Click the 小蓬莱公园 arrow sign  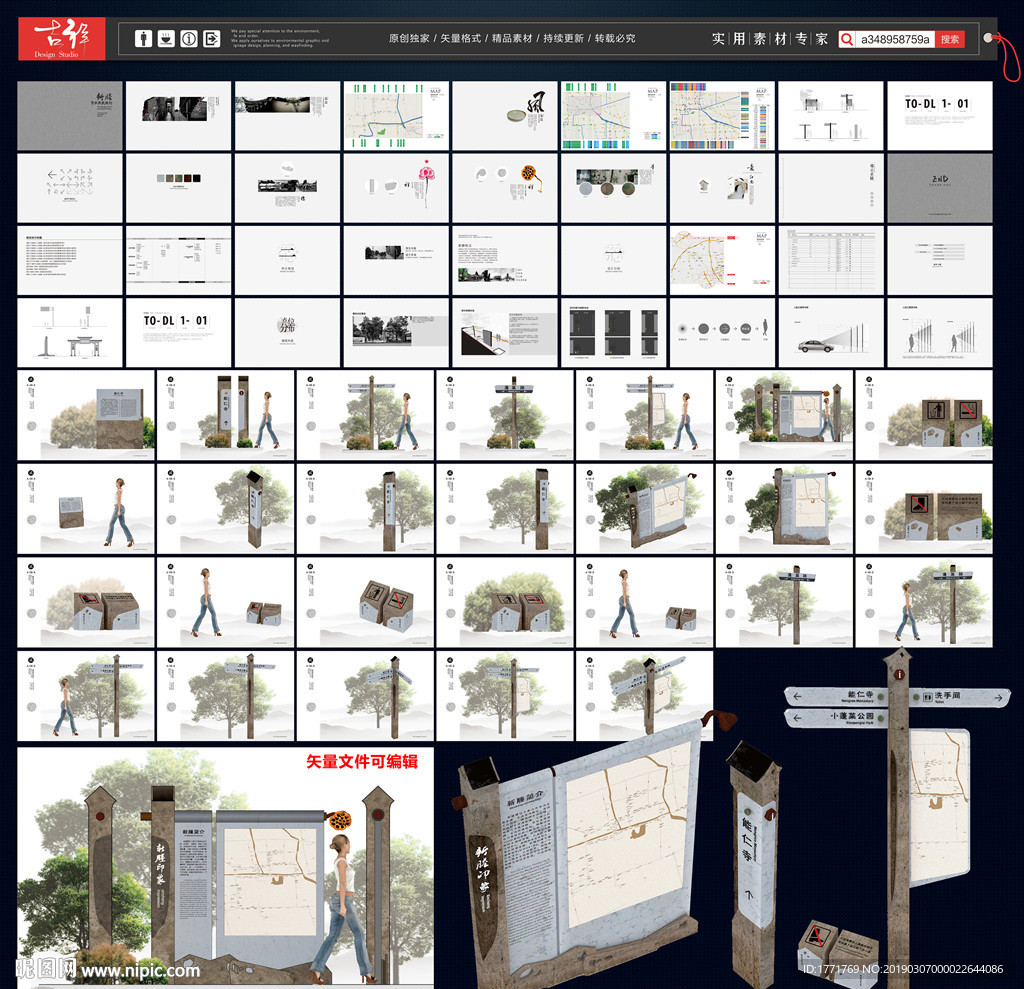point(837,718)
